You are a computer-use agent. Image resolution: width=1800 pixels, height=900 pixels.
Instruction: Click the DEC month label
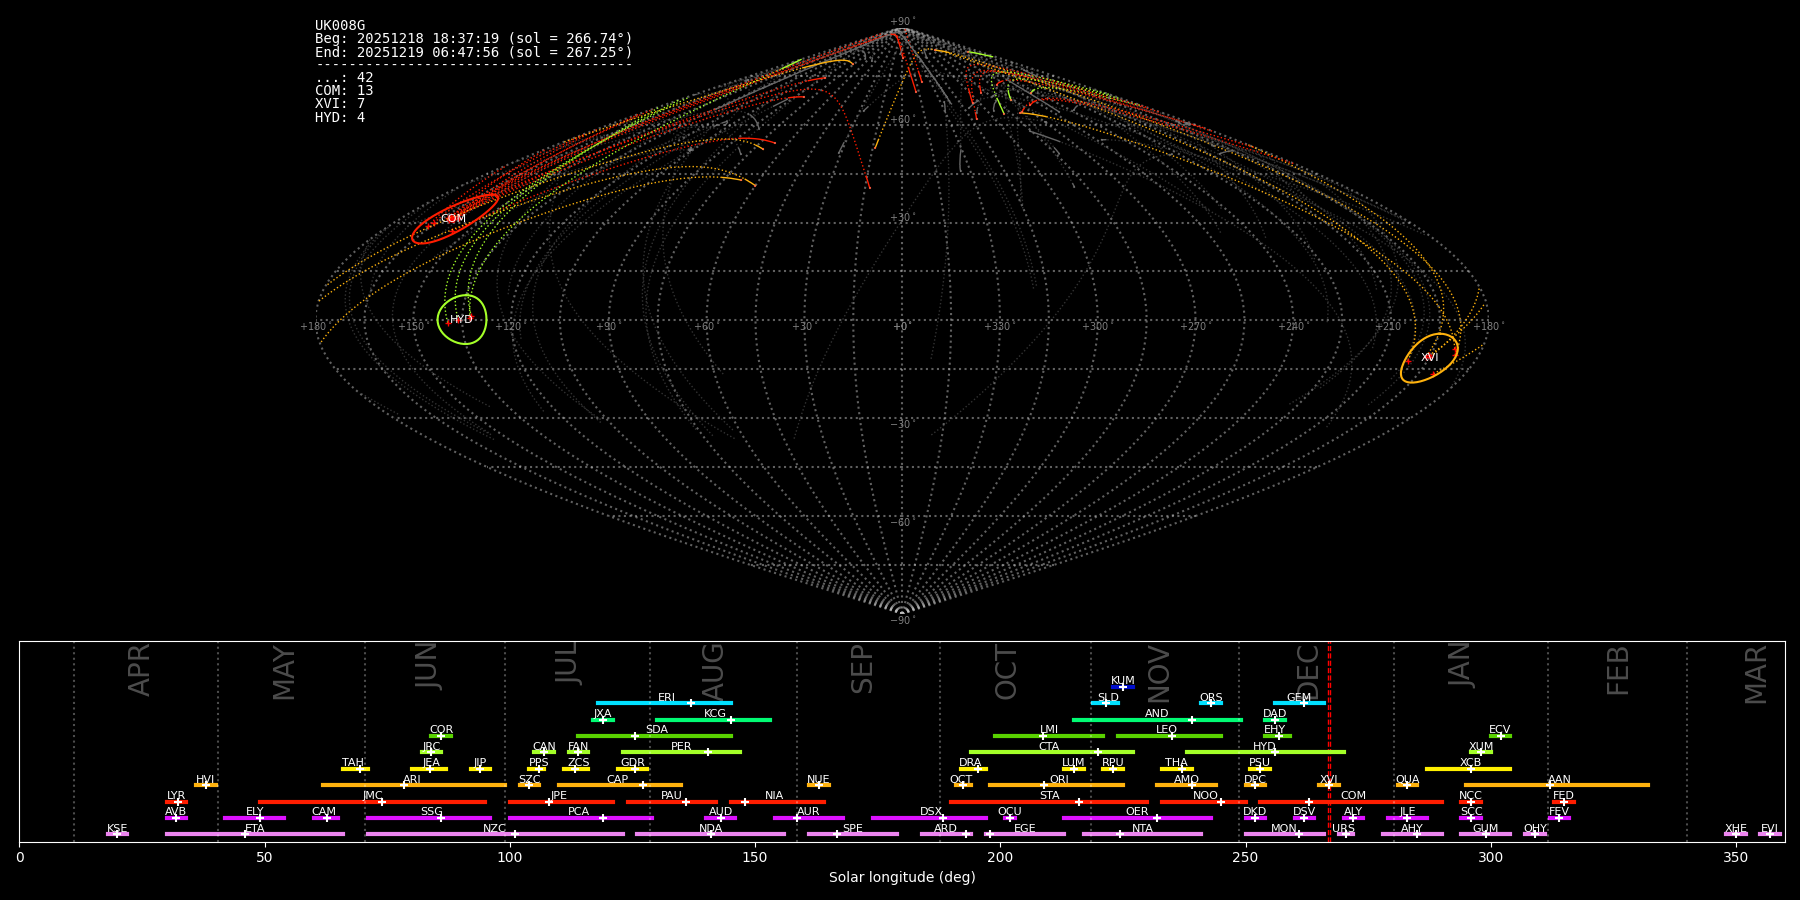[1308, 671]
